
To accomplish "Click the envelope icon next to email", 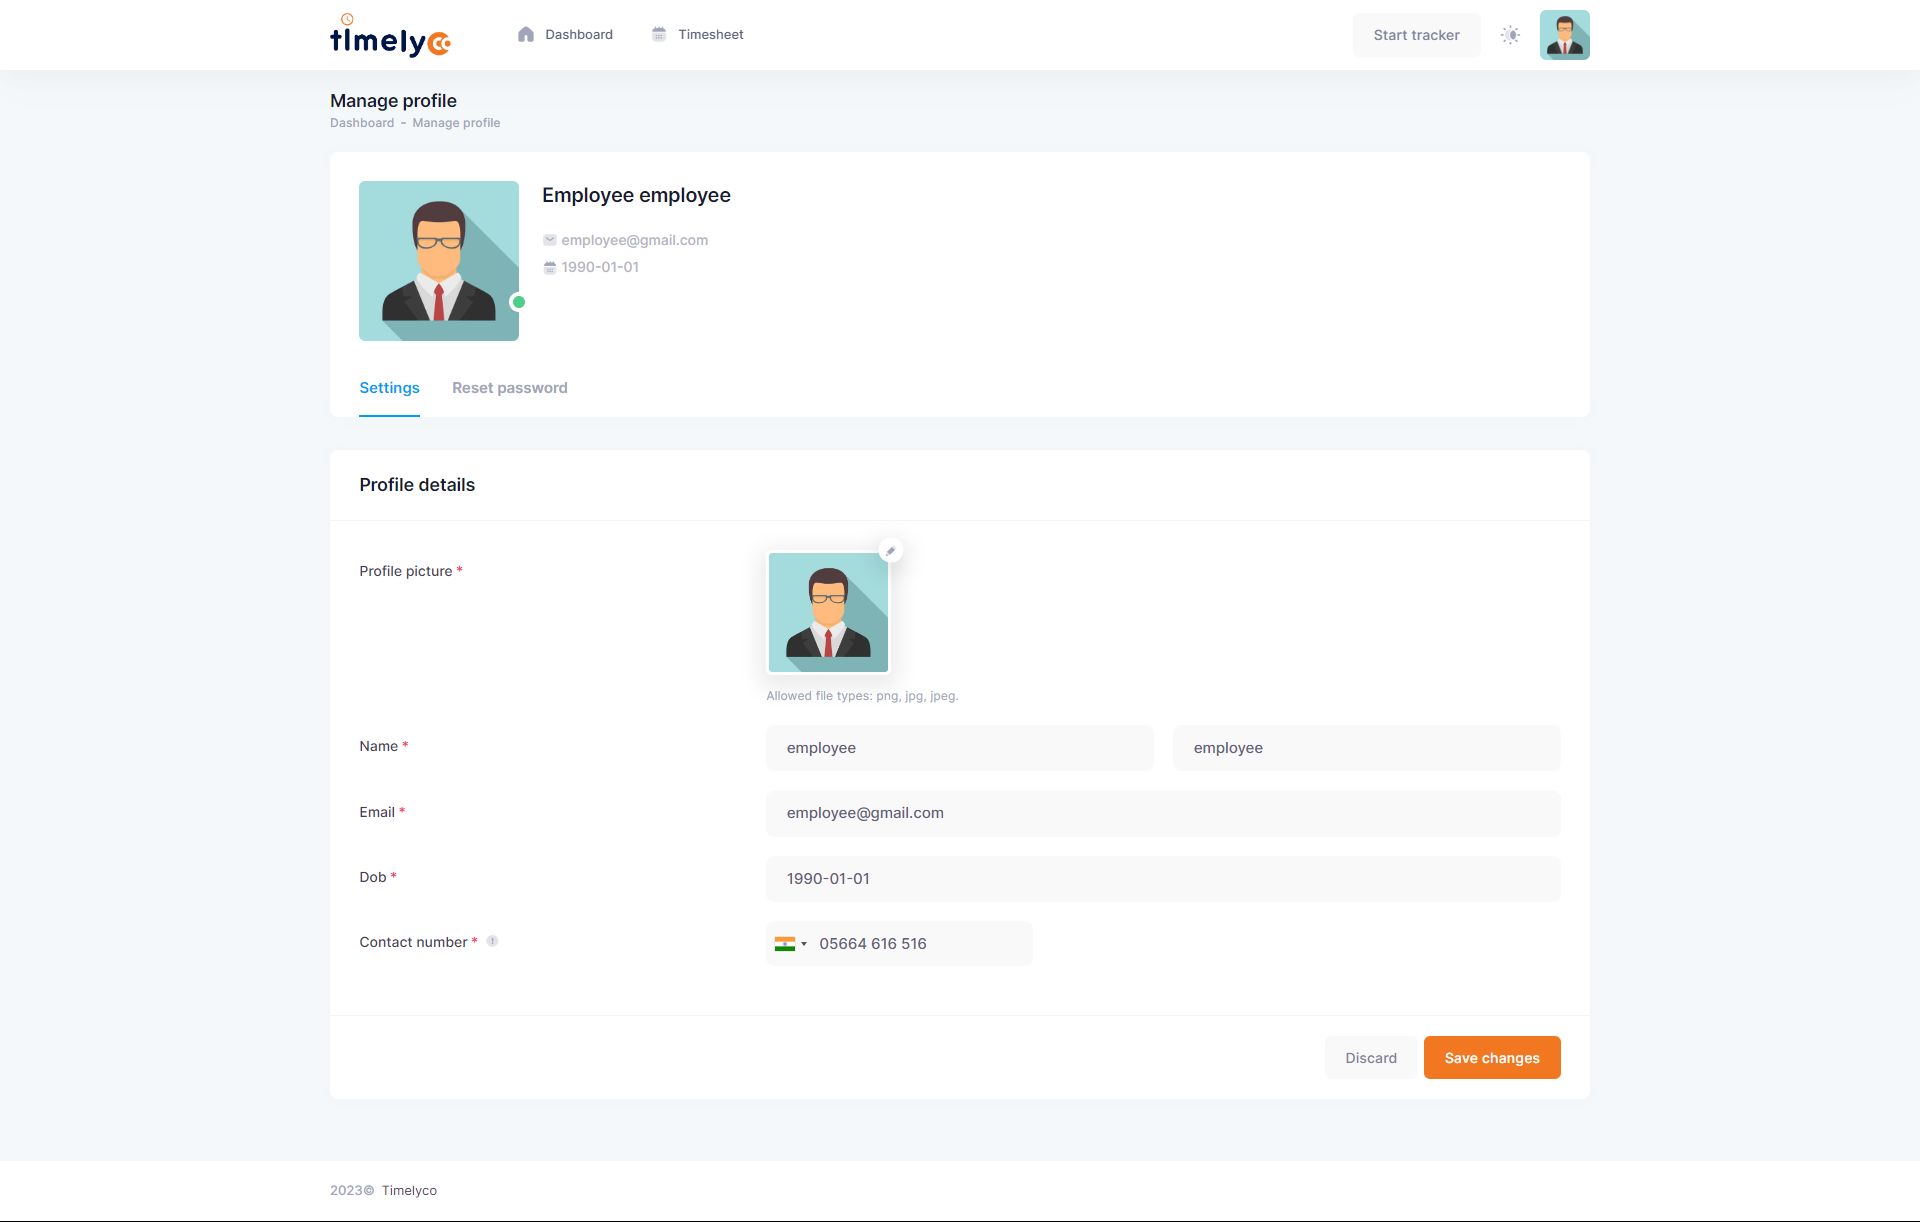I will (x=549, y=240).
